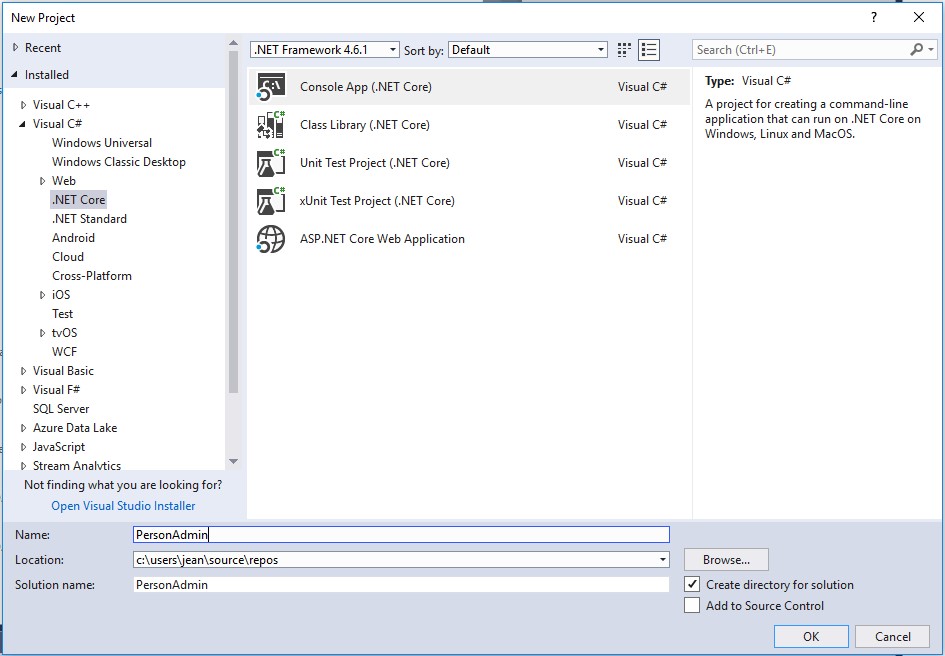Open the search options dropdown arrow
The image size is (945, 656).
pyautogui.click(x=931, y=50)
